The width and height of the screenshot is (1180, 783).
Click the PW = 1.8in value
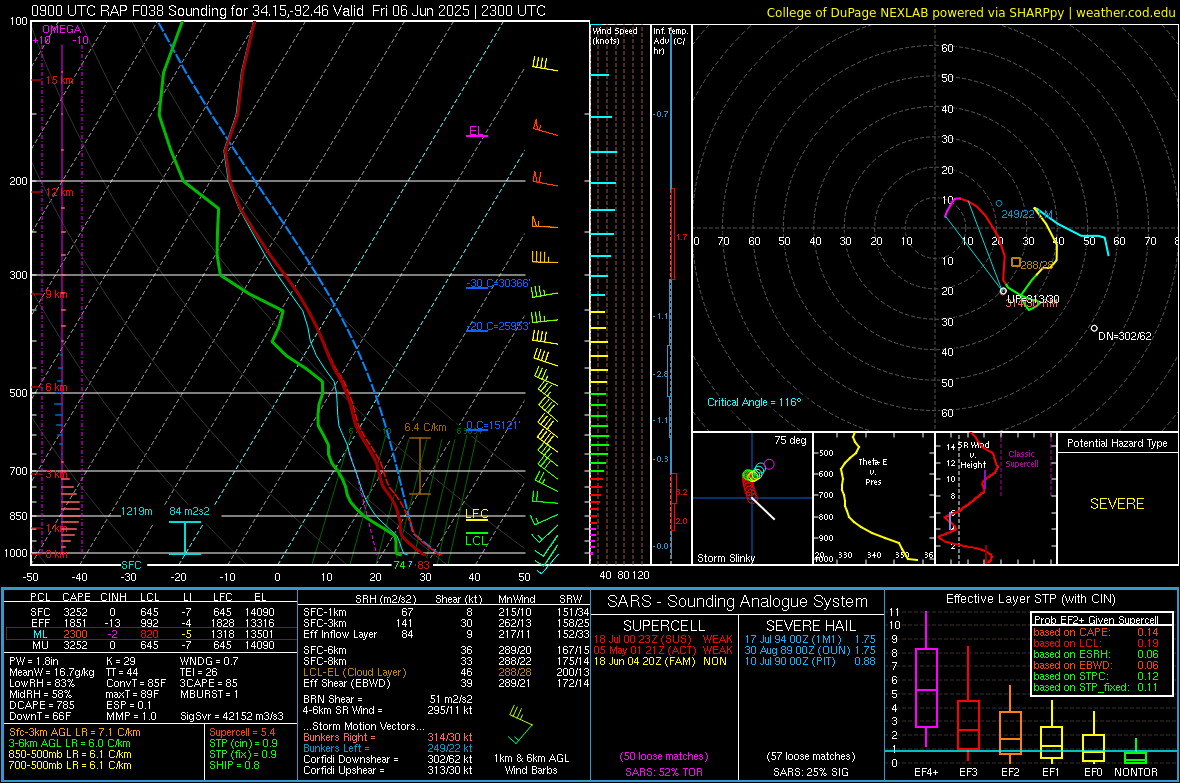(x=34, y=660)
